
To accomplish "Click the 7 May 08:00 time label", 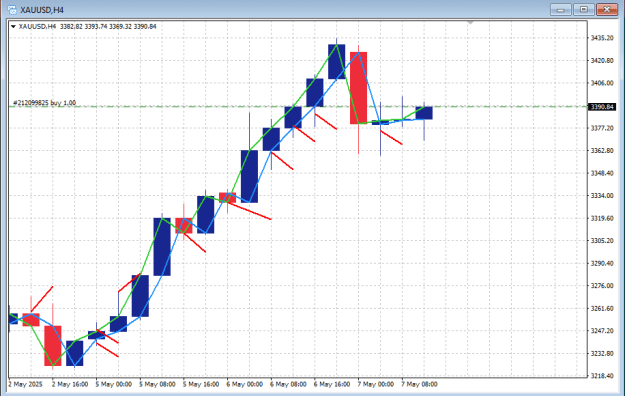I will [x=419, y=384].
